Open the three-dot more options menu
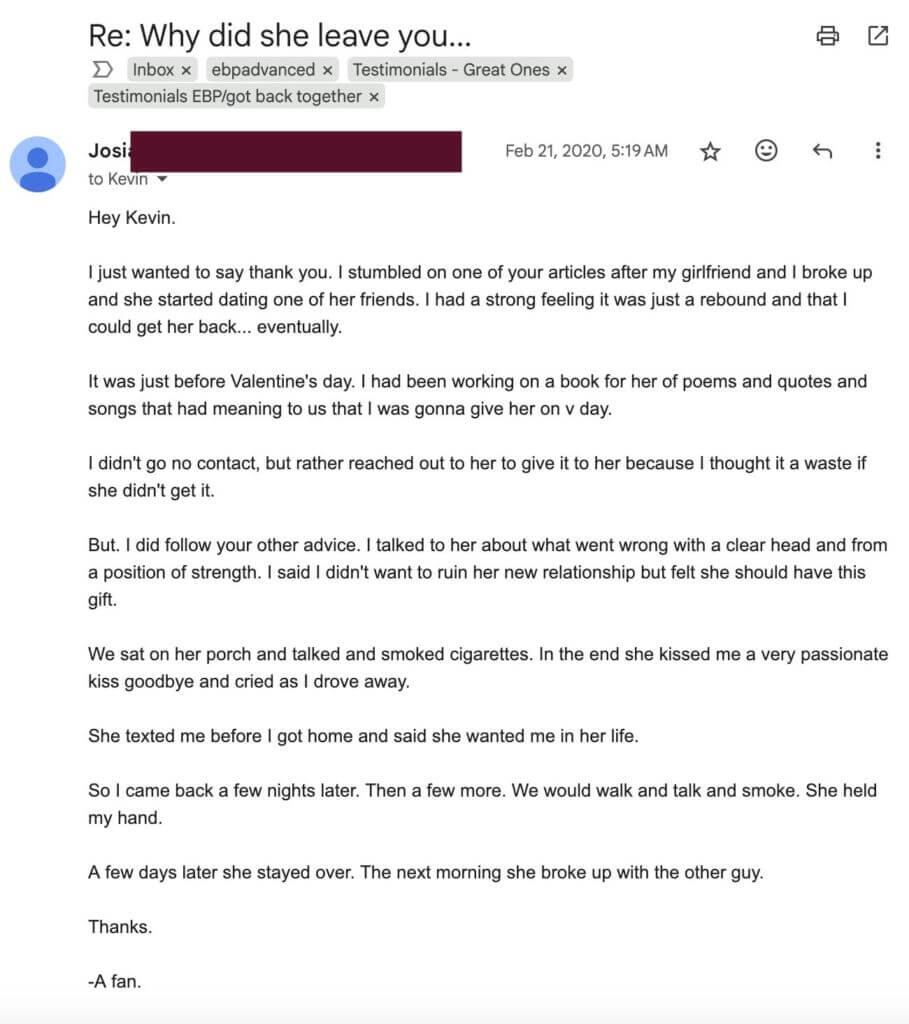This screenshot has height=1024, width=909. [878, 151]
